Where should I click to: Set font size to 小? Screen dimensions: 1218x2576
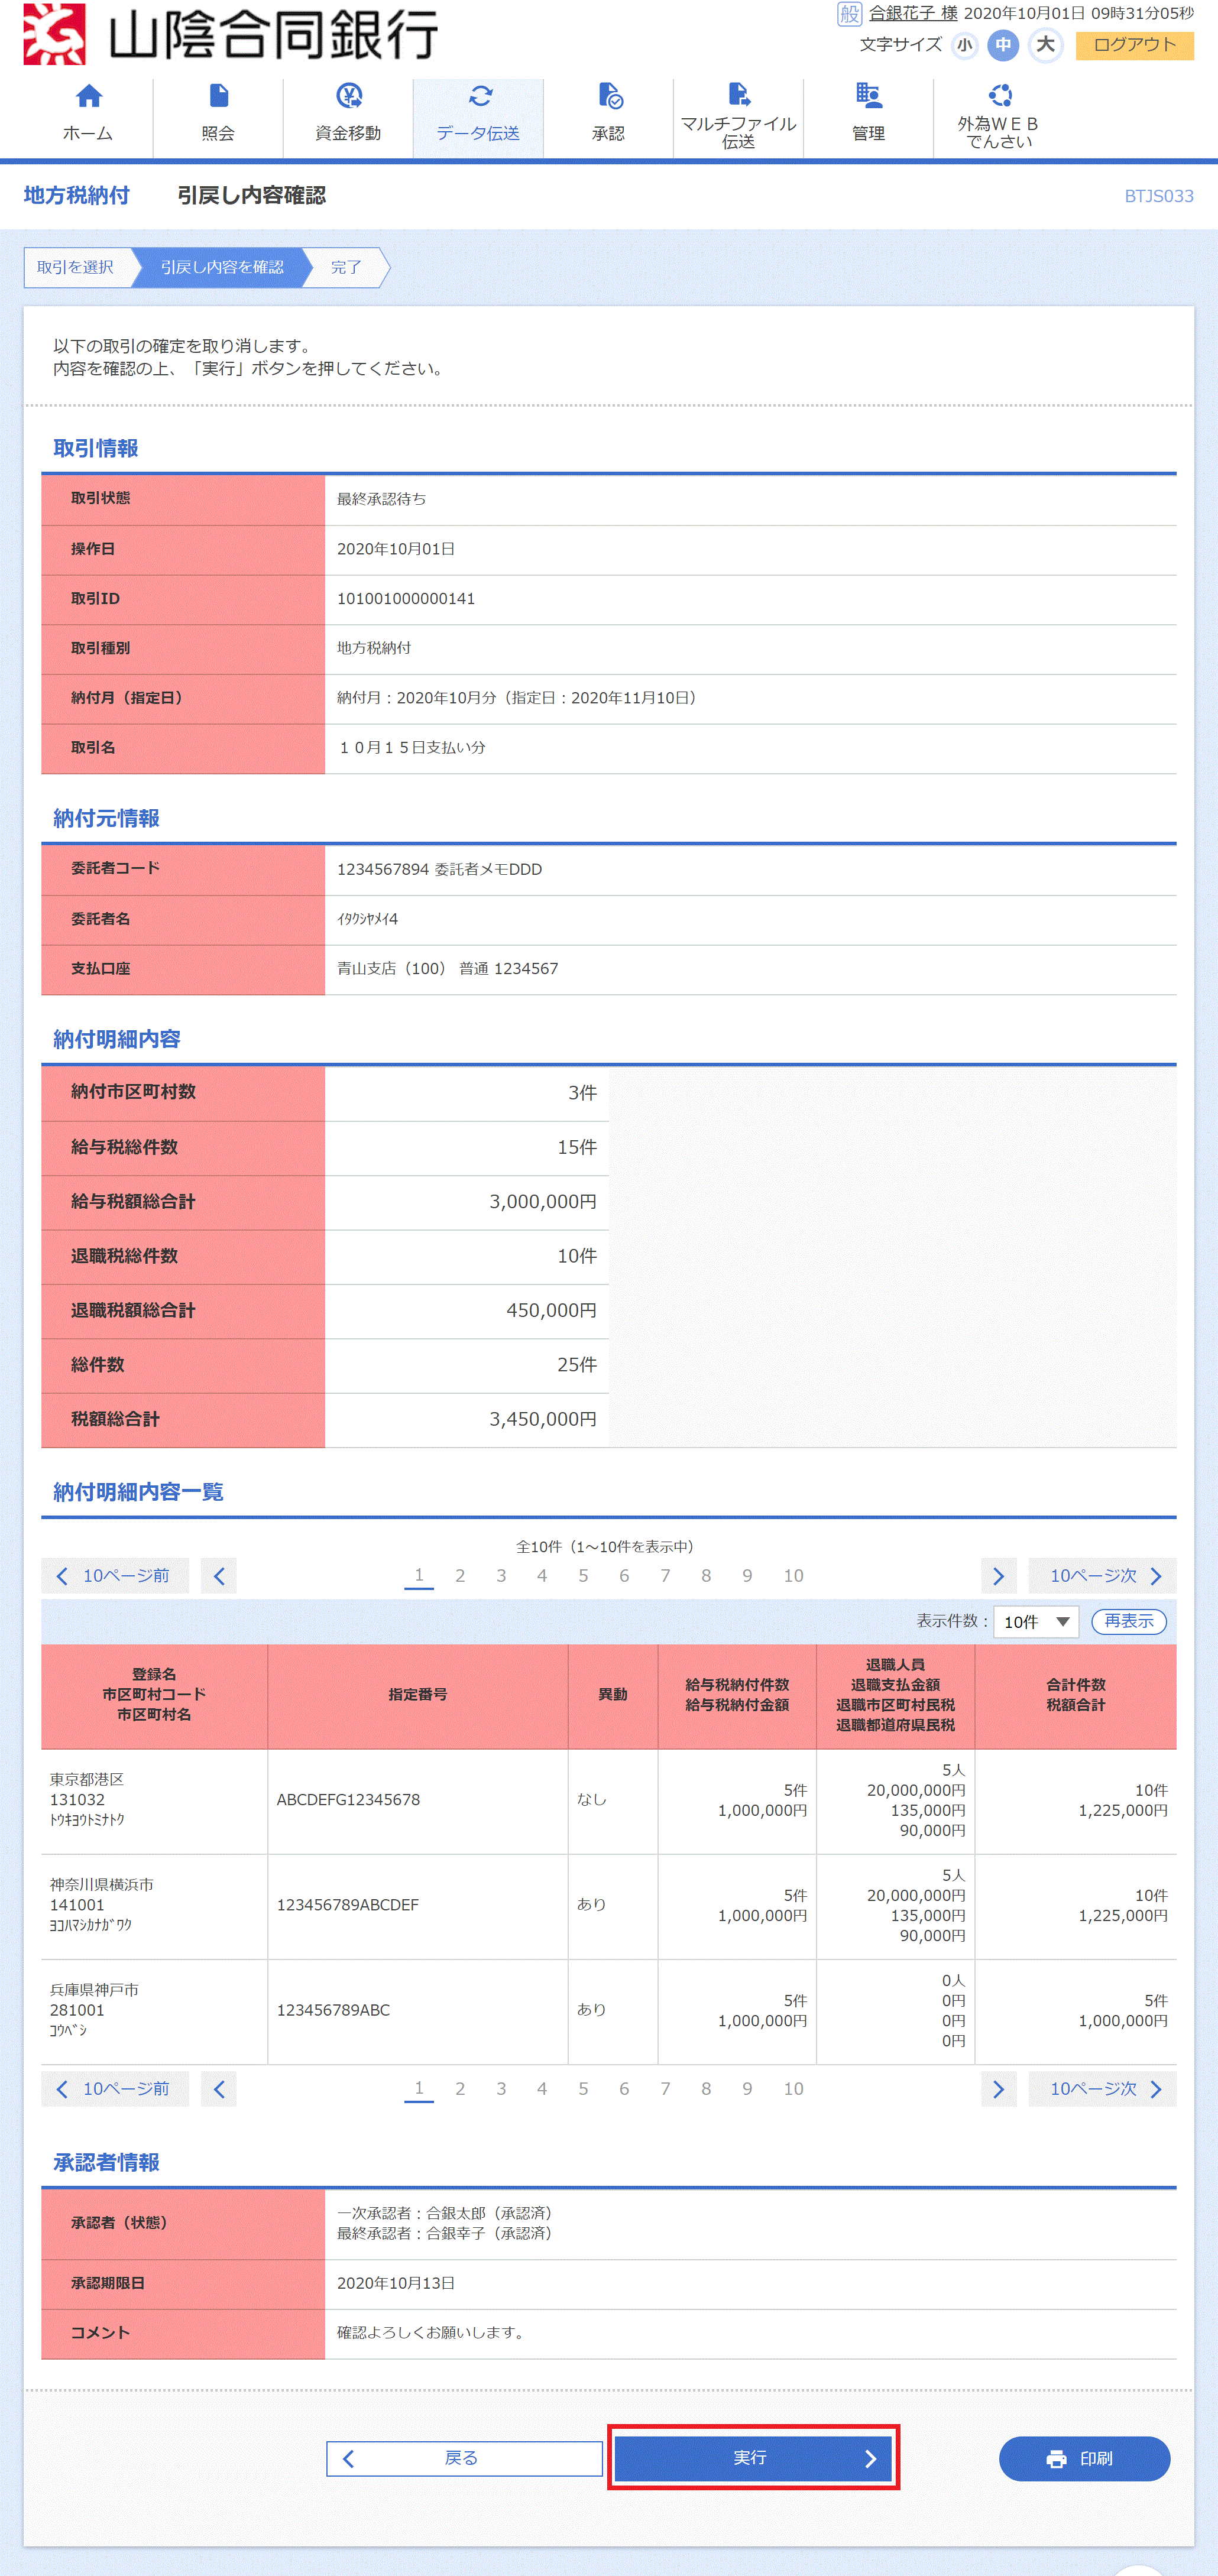point(964,45)
